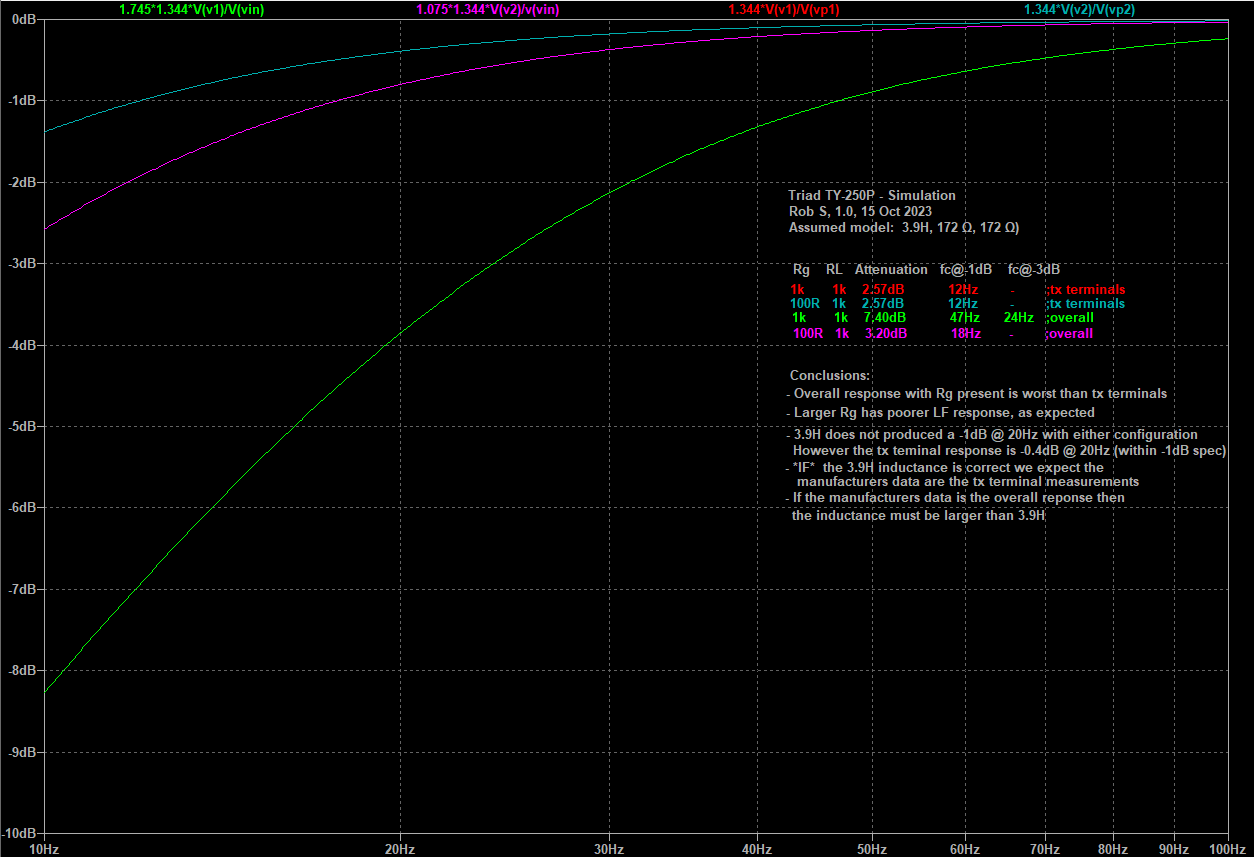Click the -6dB vertical axis label
The height and width of the screenshot is (857, 1254).
pos(22,508)
